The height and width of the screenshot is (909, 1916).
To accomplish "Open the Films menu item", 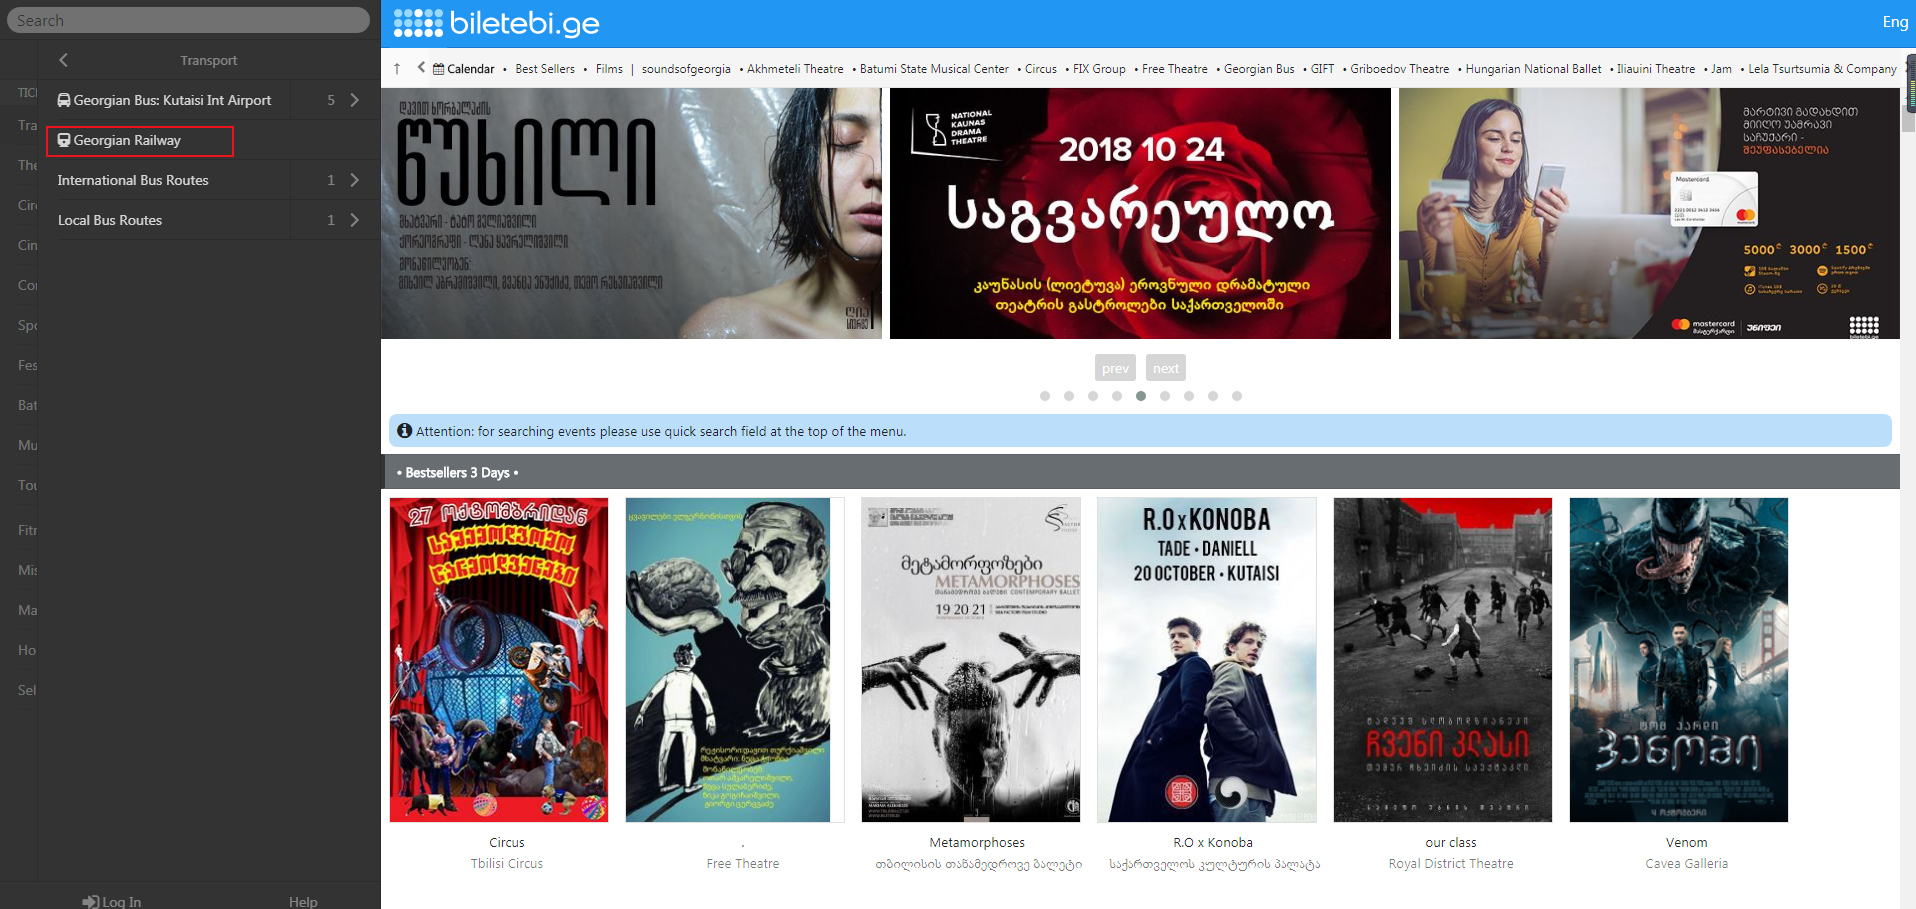I will pos(609,69).
